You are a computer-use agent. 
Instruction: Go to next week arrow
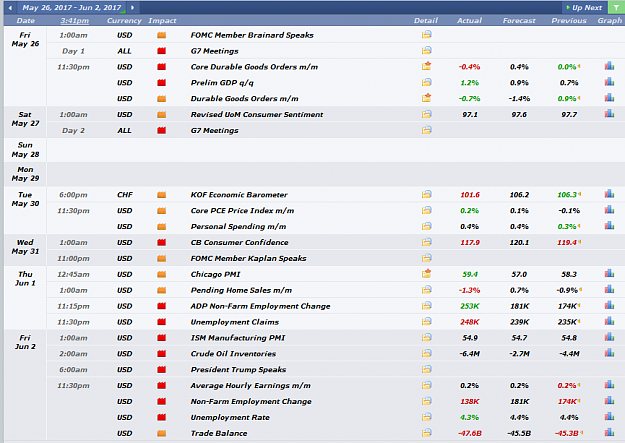pyautogui.click(x=132, y=8)
